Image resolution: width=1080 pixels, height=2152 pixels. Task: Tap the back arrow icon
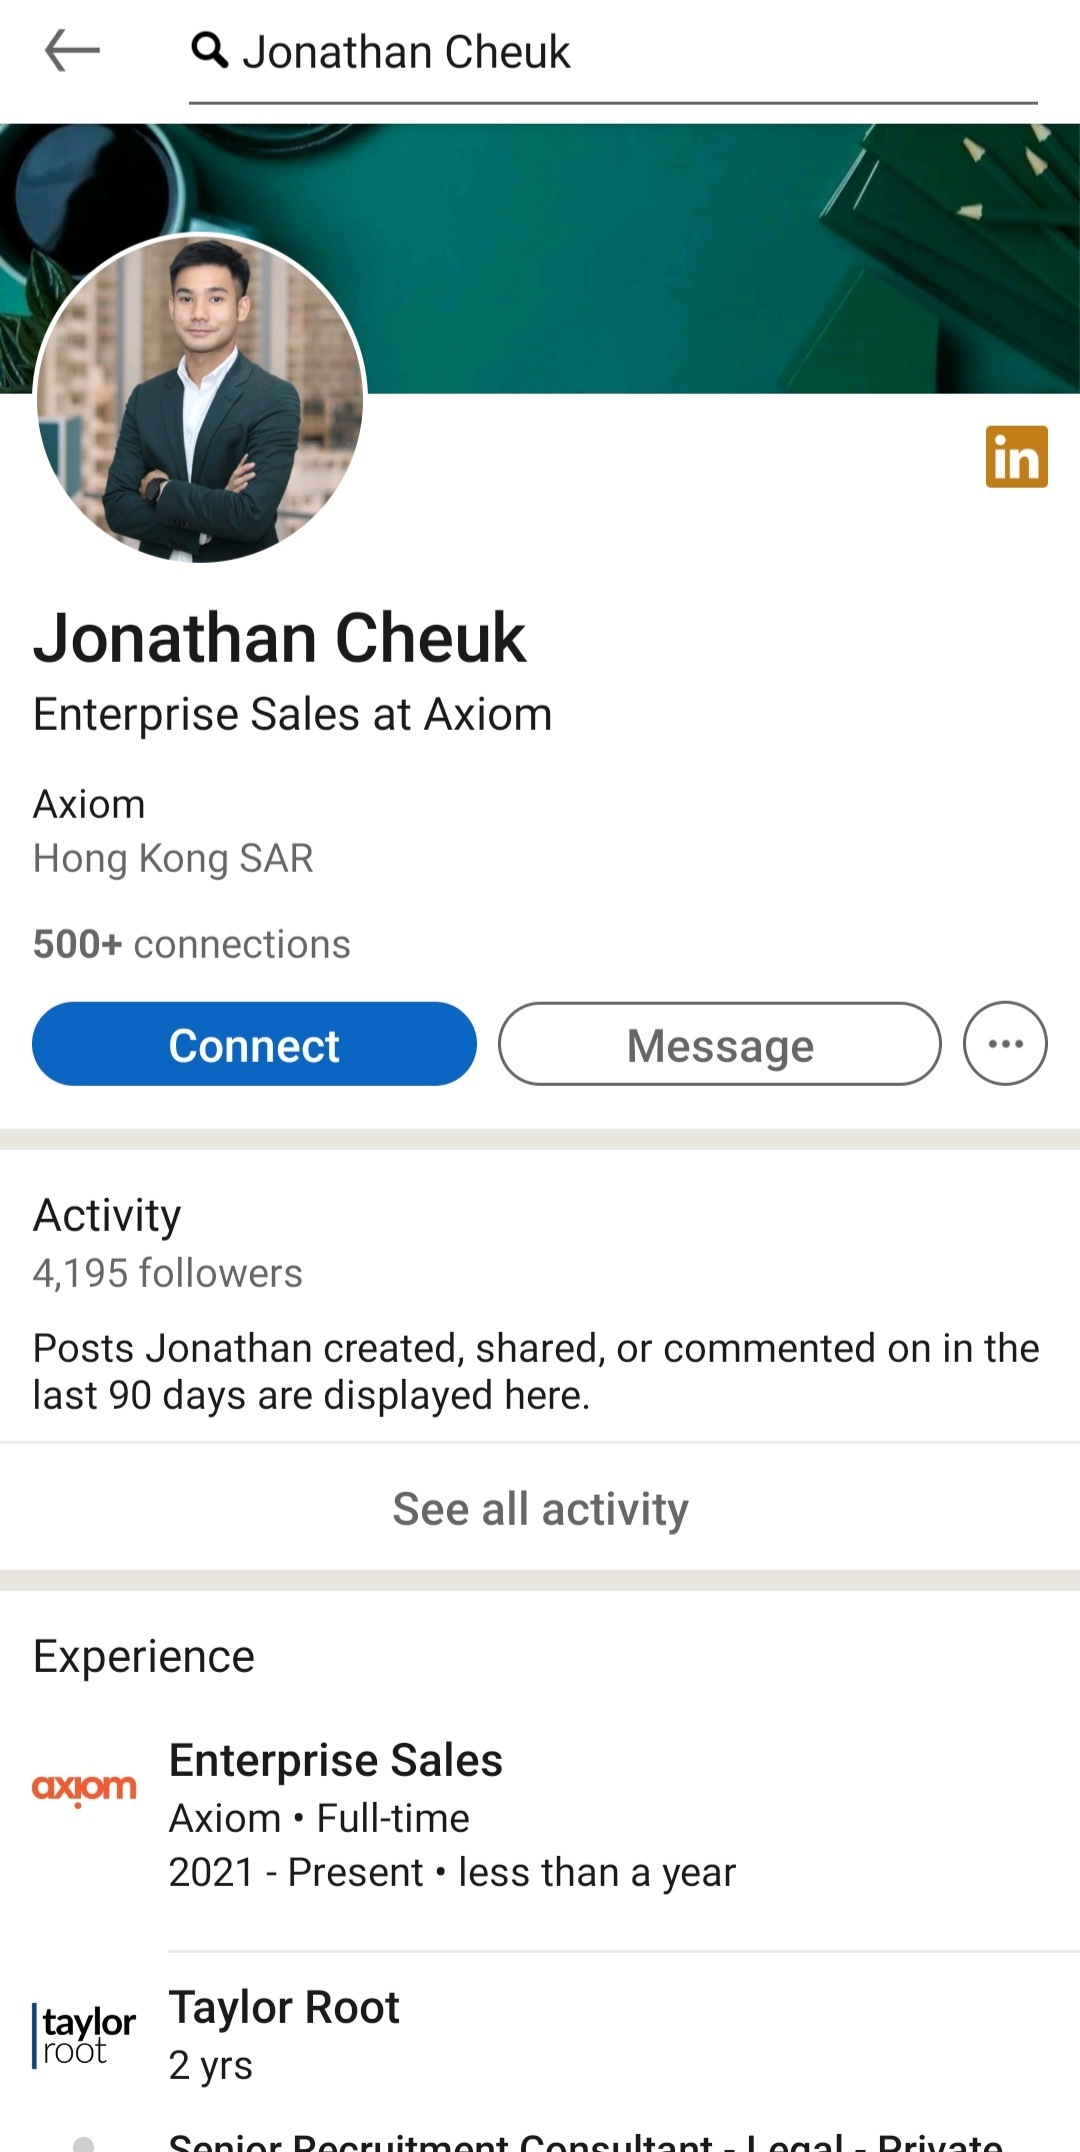[x=72, y=50]
